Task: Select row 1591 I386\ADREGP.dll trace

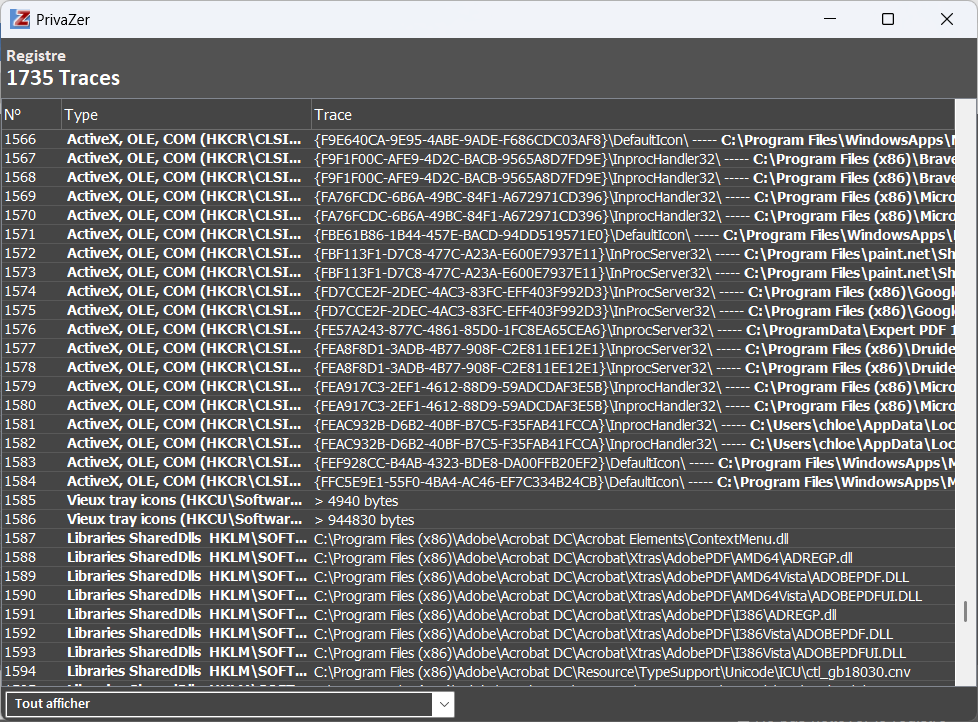Action: coord(574,615)
